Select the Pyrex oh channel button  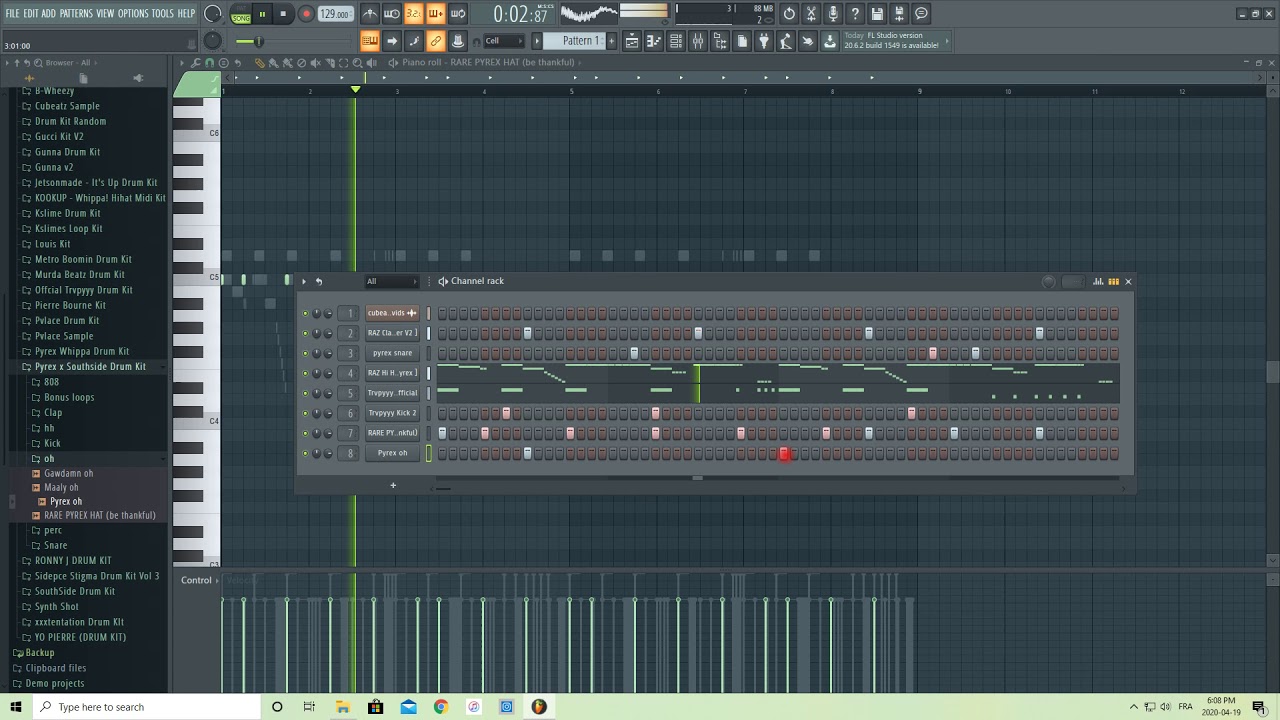392,453
